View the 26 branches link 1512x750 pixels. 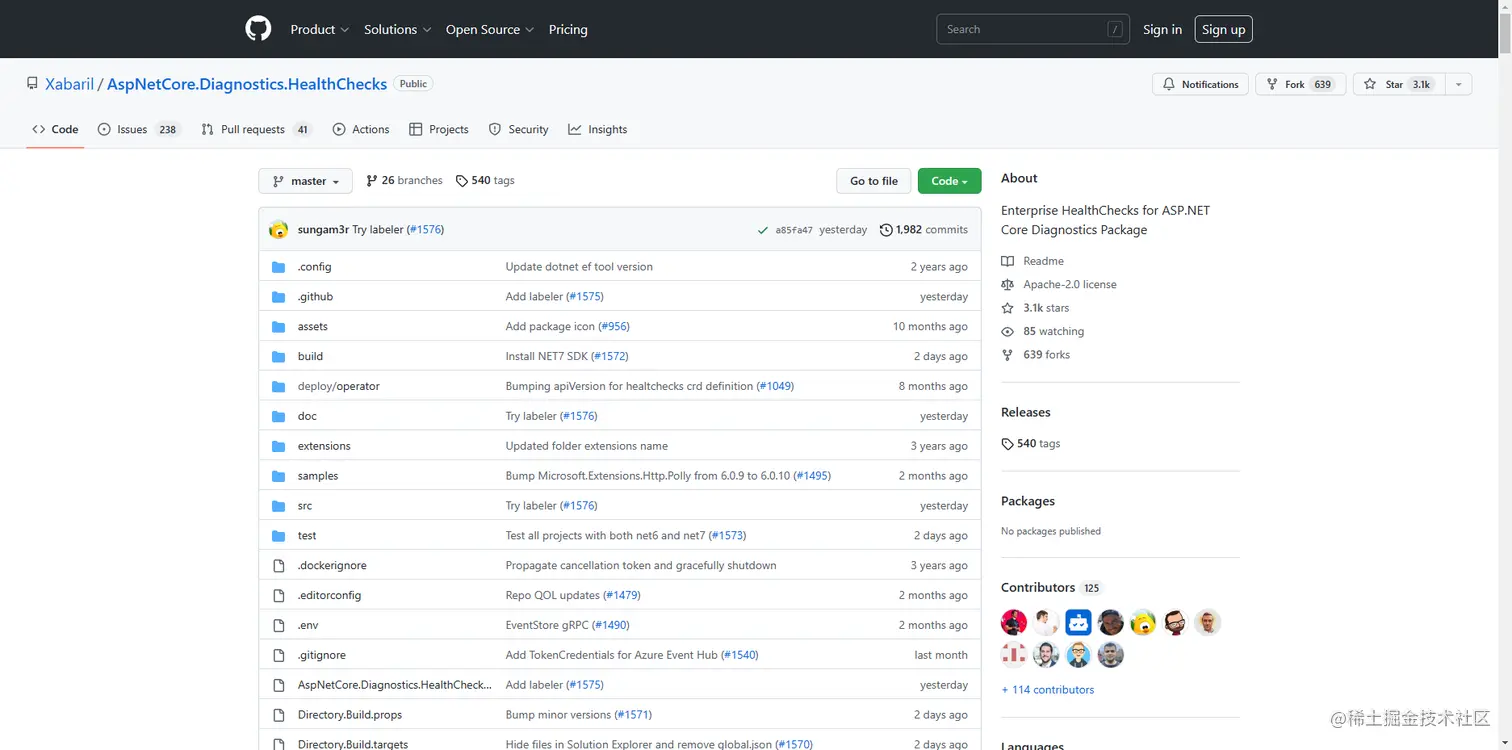pyautogui.click(x=404, y=181)
